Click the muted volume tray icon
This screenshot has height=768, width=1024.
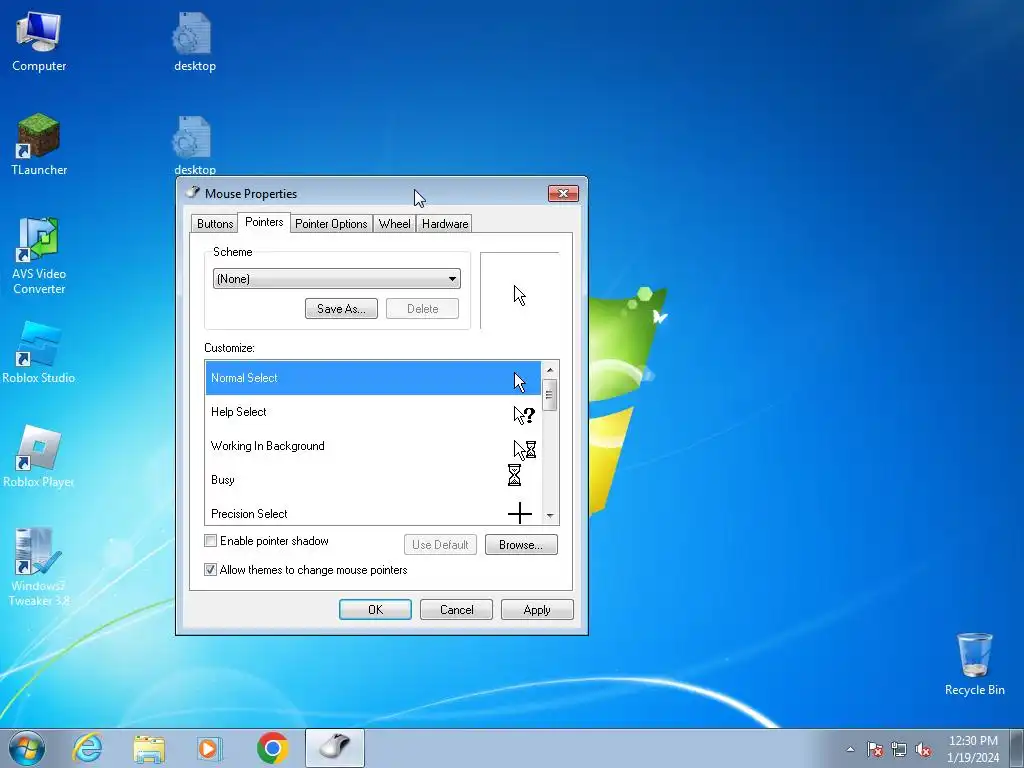tap(923, 749)
